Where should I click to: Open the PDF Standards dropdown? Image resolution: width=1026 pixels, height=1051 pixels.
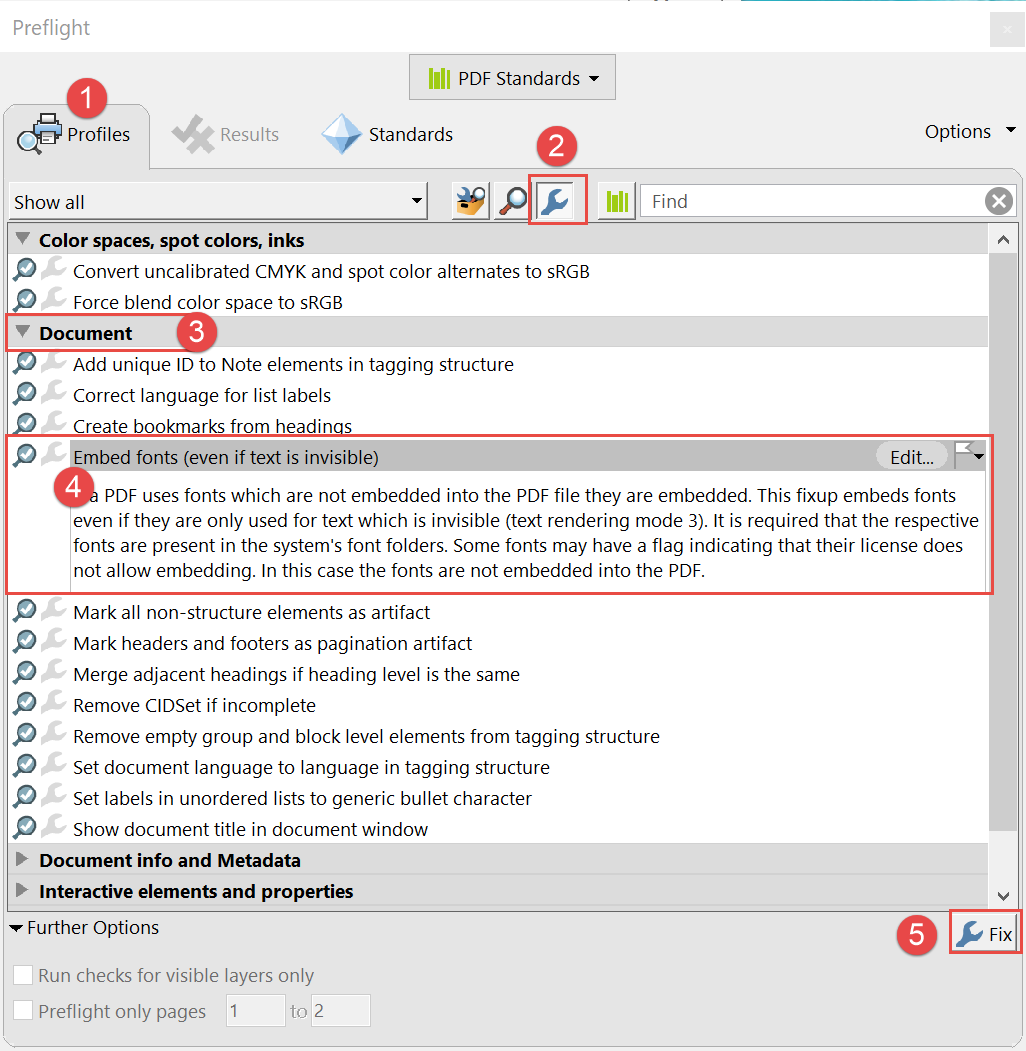tap(511, 77)
